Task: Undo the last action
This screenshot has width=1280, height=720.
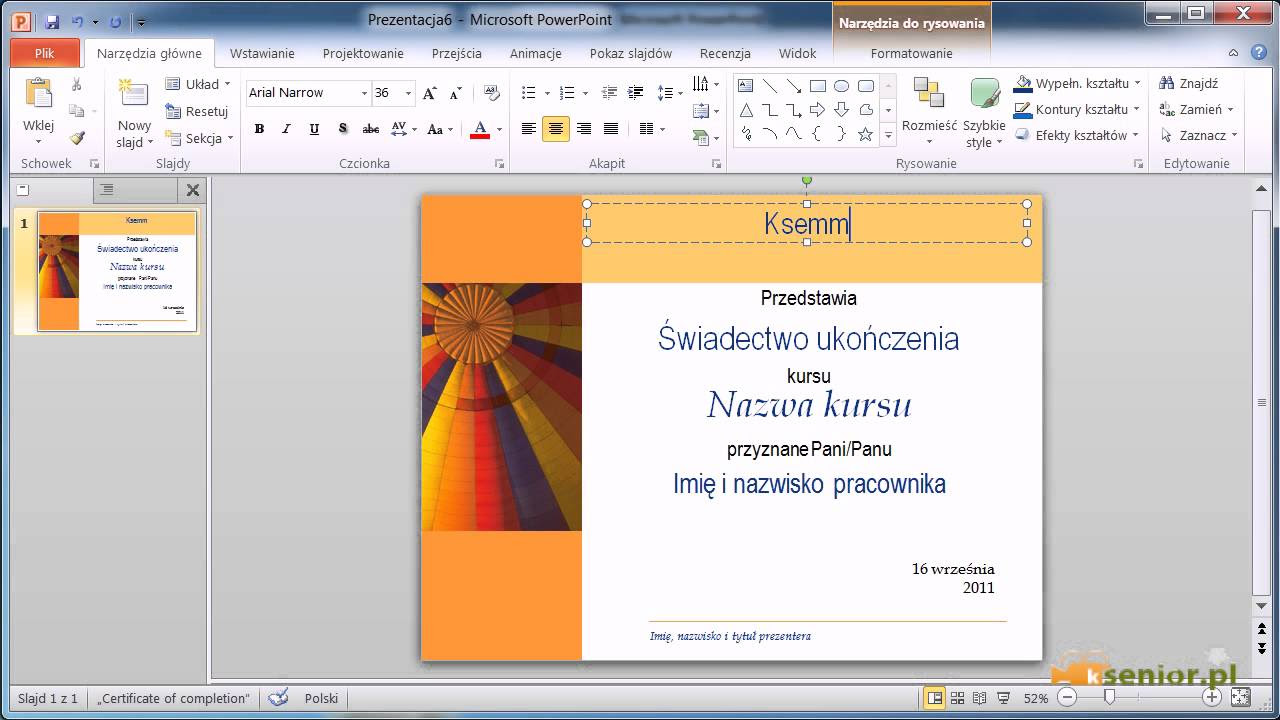Action: coord(77,21)
